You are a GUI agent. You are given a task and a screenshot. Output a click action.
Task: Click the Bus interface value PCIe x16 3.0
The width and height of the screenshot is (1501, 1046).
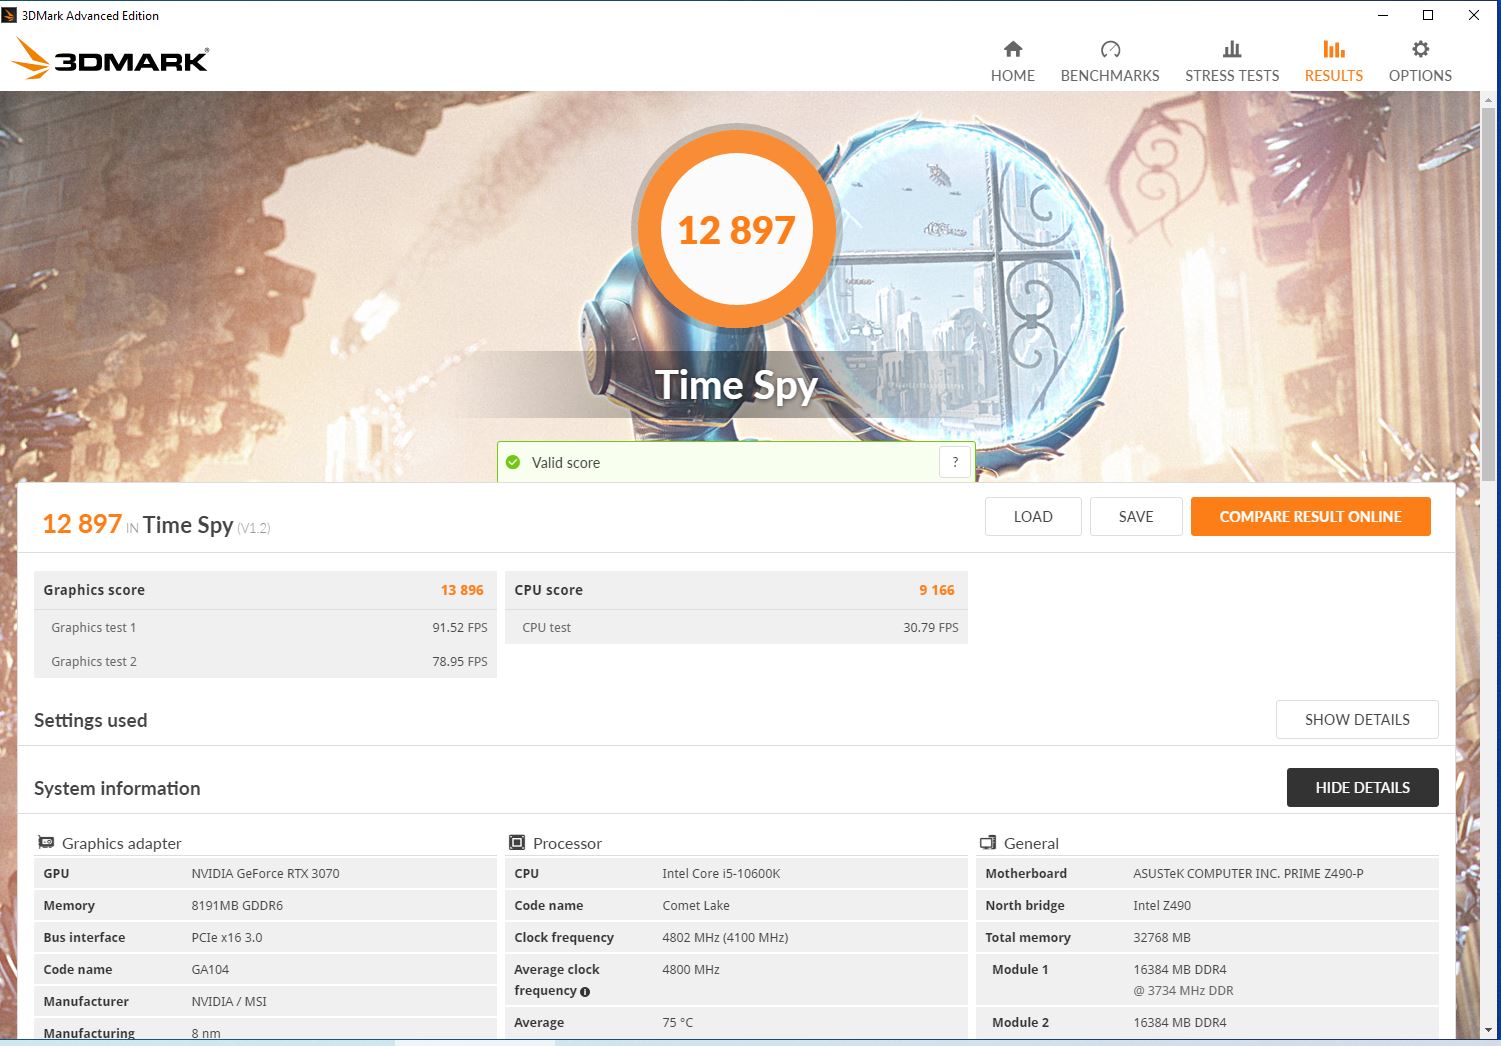pyautogui.click(x=227, y=937)
